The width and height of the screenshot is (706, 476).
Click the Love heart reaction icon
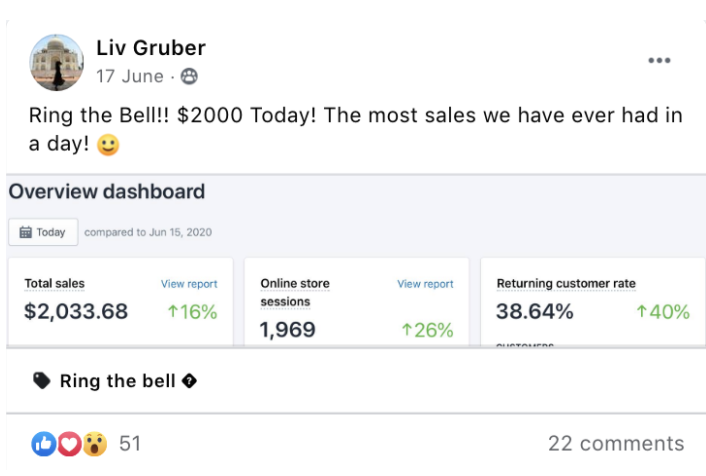coord(69,444)
